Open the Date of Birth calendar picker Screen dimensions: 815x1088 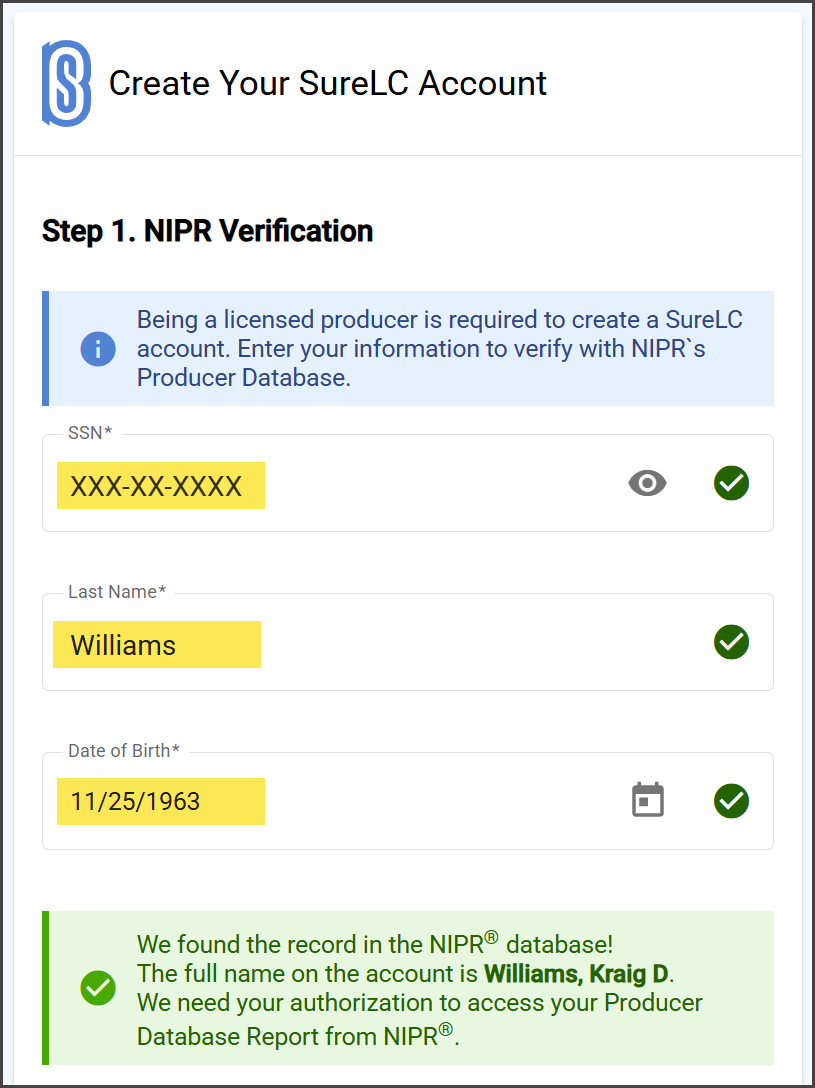(x=648, y=800)
